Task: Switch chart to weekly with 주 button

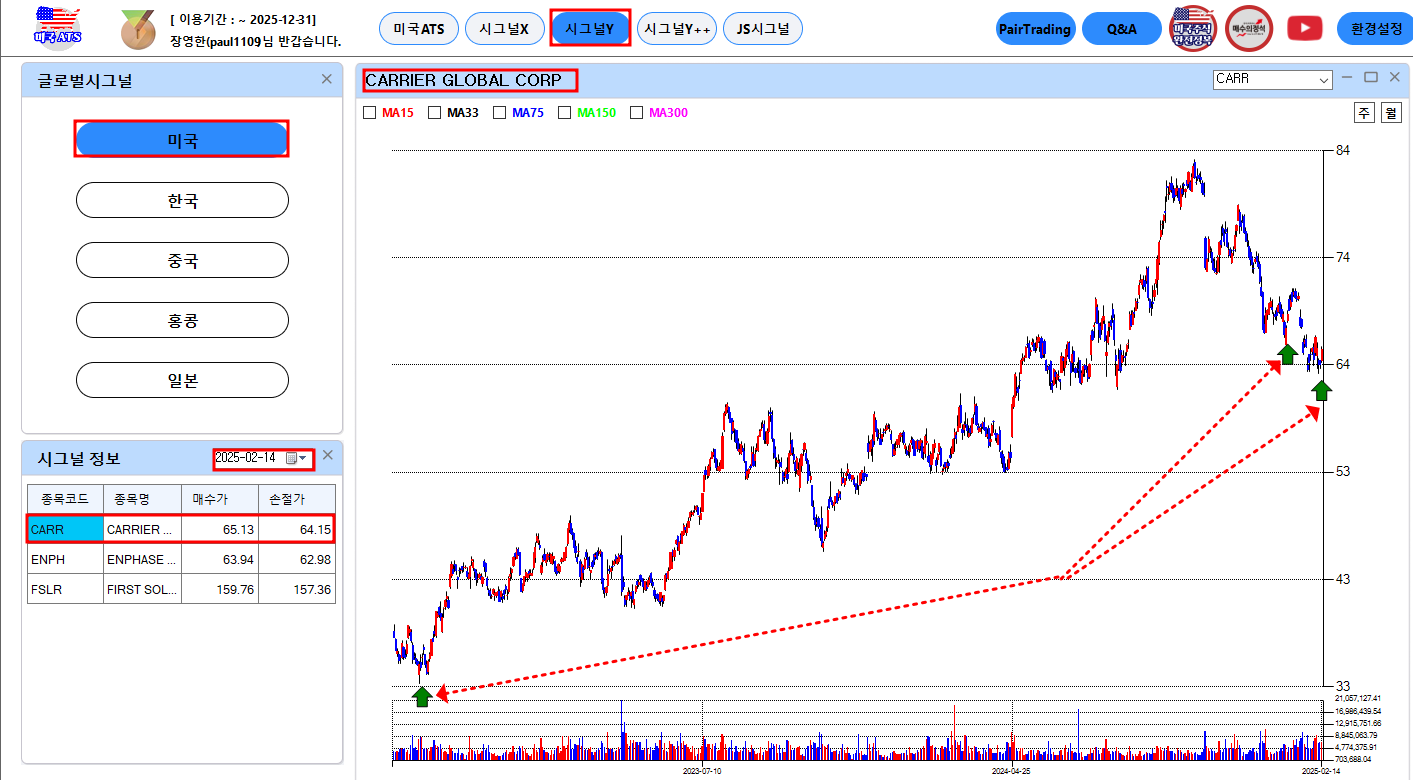Action: 1365,113
